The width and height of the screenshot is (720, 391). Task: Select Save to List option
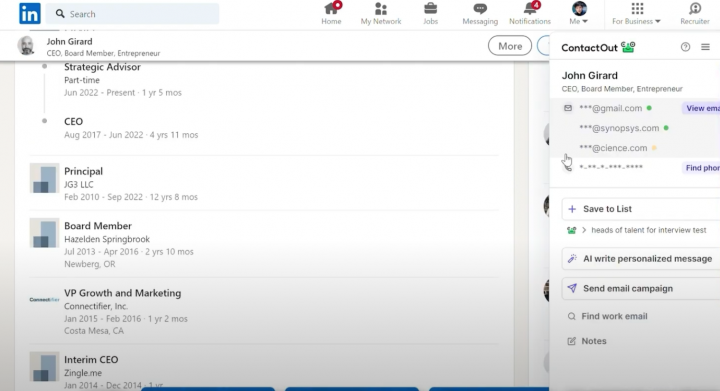click(x=641, y=209)
